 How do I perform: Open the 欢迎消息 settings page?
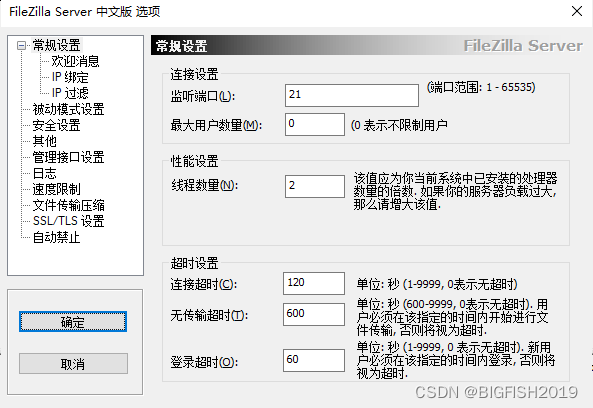(x=75, y=61)
